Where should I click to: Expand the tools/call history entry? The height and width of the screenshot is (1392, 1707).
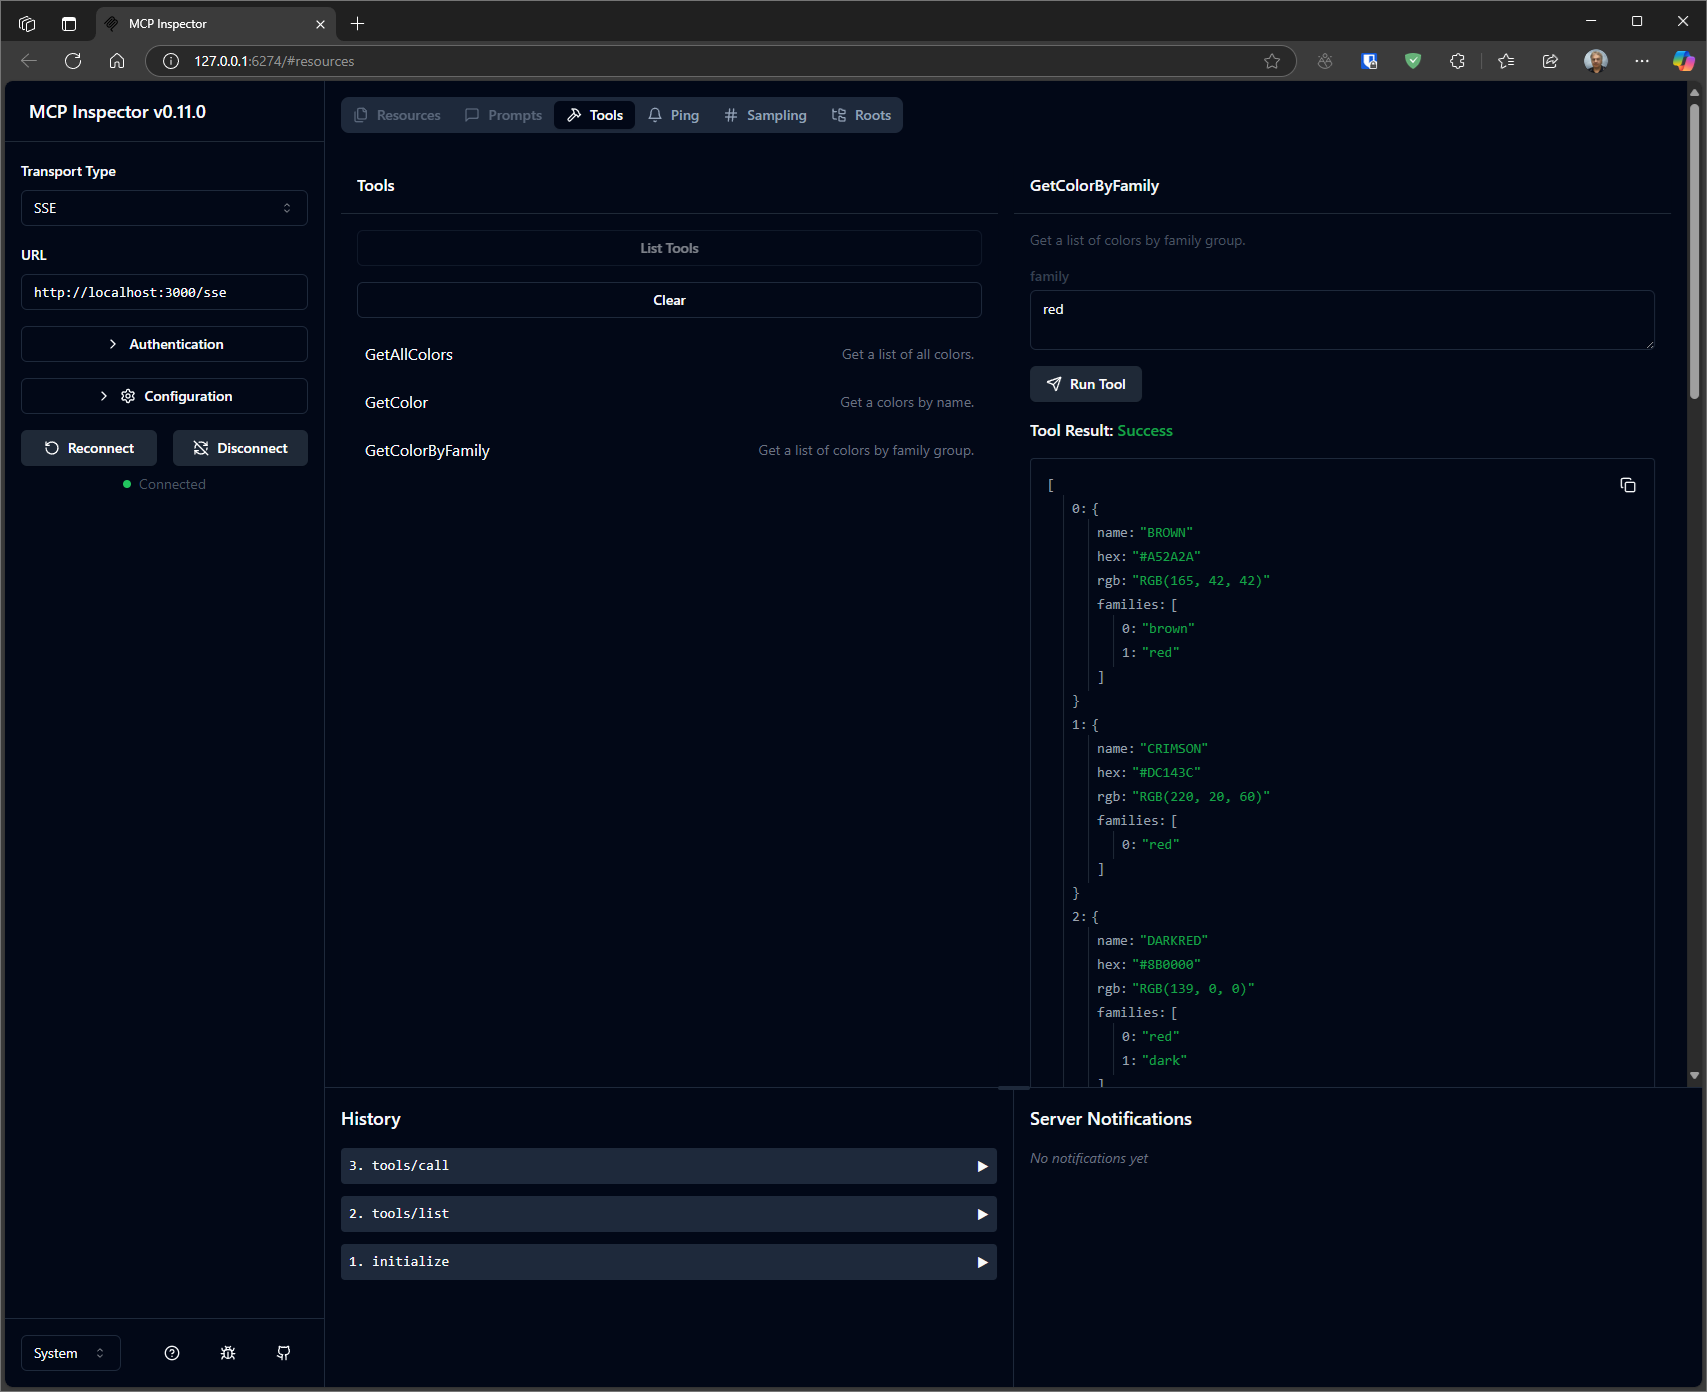tap(669, 1166)
